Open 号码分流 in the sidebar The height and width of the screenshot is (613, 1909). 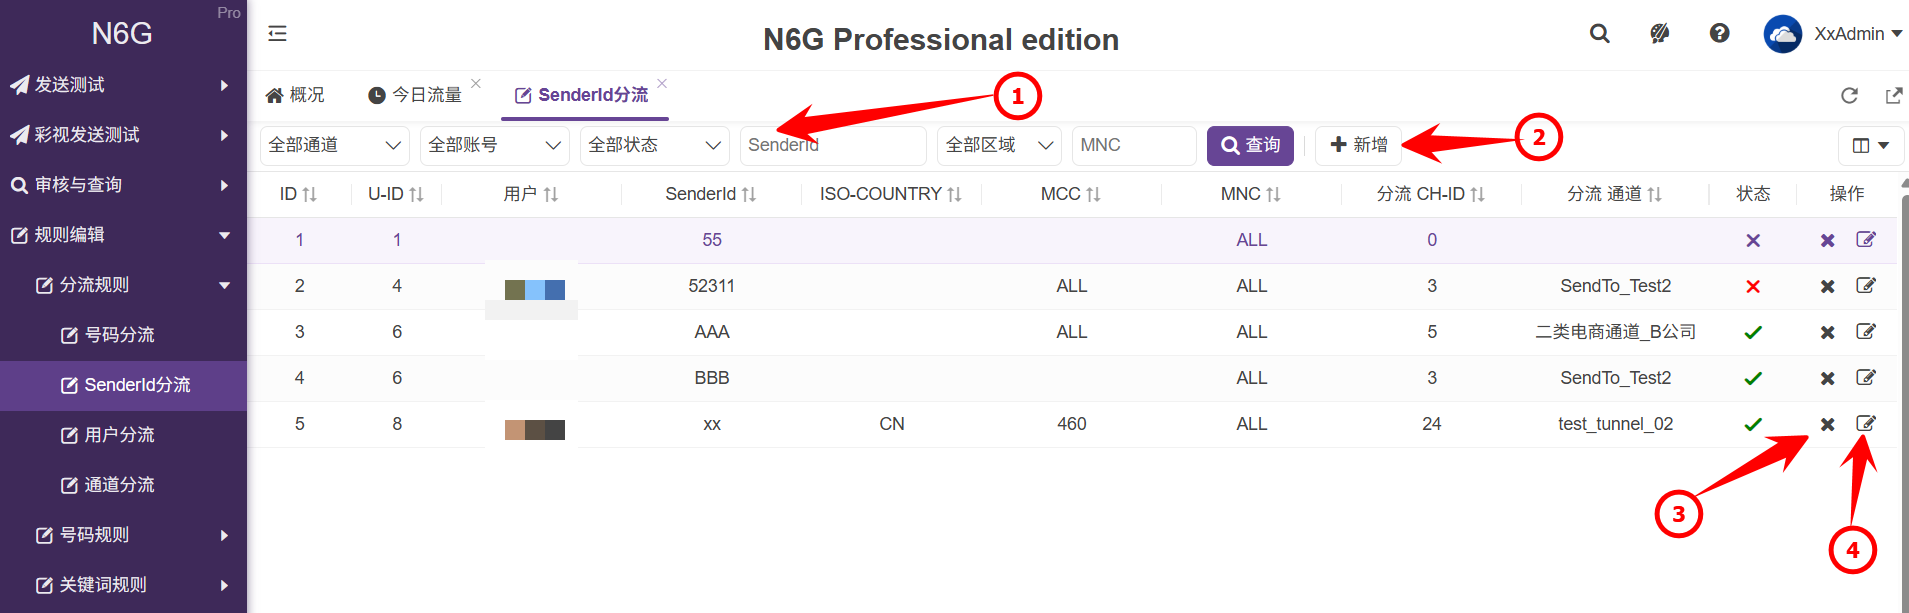click(119, 335)
